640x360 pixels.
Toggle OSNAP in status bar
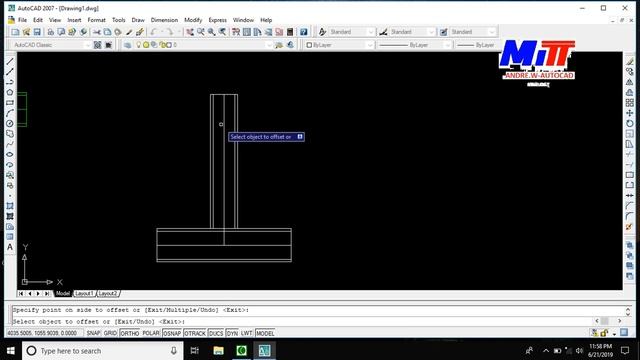point(172,333)
